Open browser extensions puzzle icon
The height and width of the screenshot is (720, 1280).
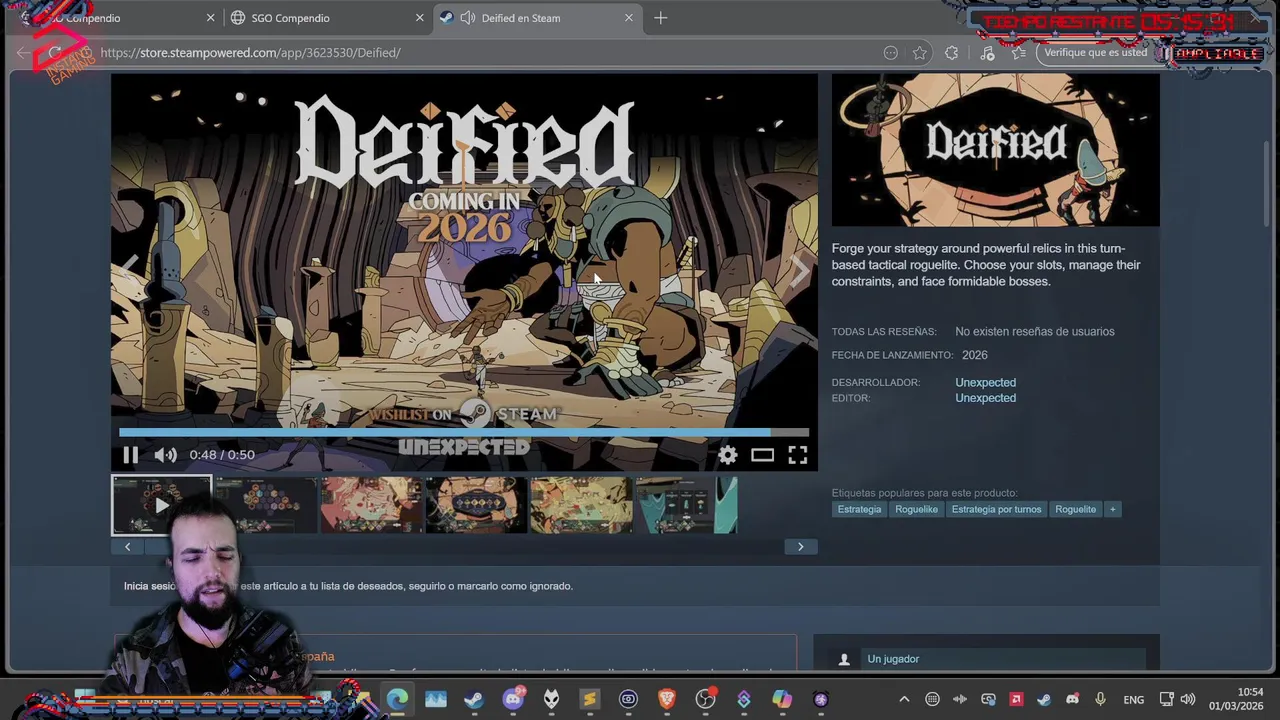pos(952,53)
